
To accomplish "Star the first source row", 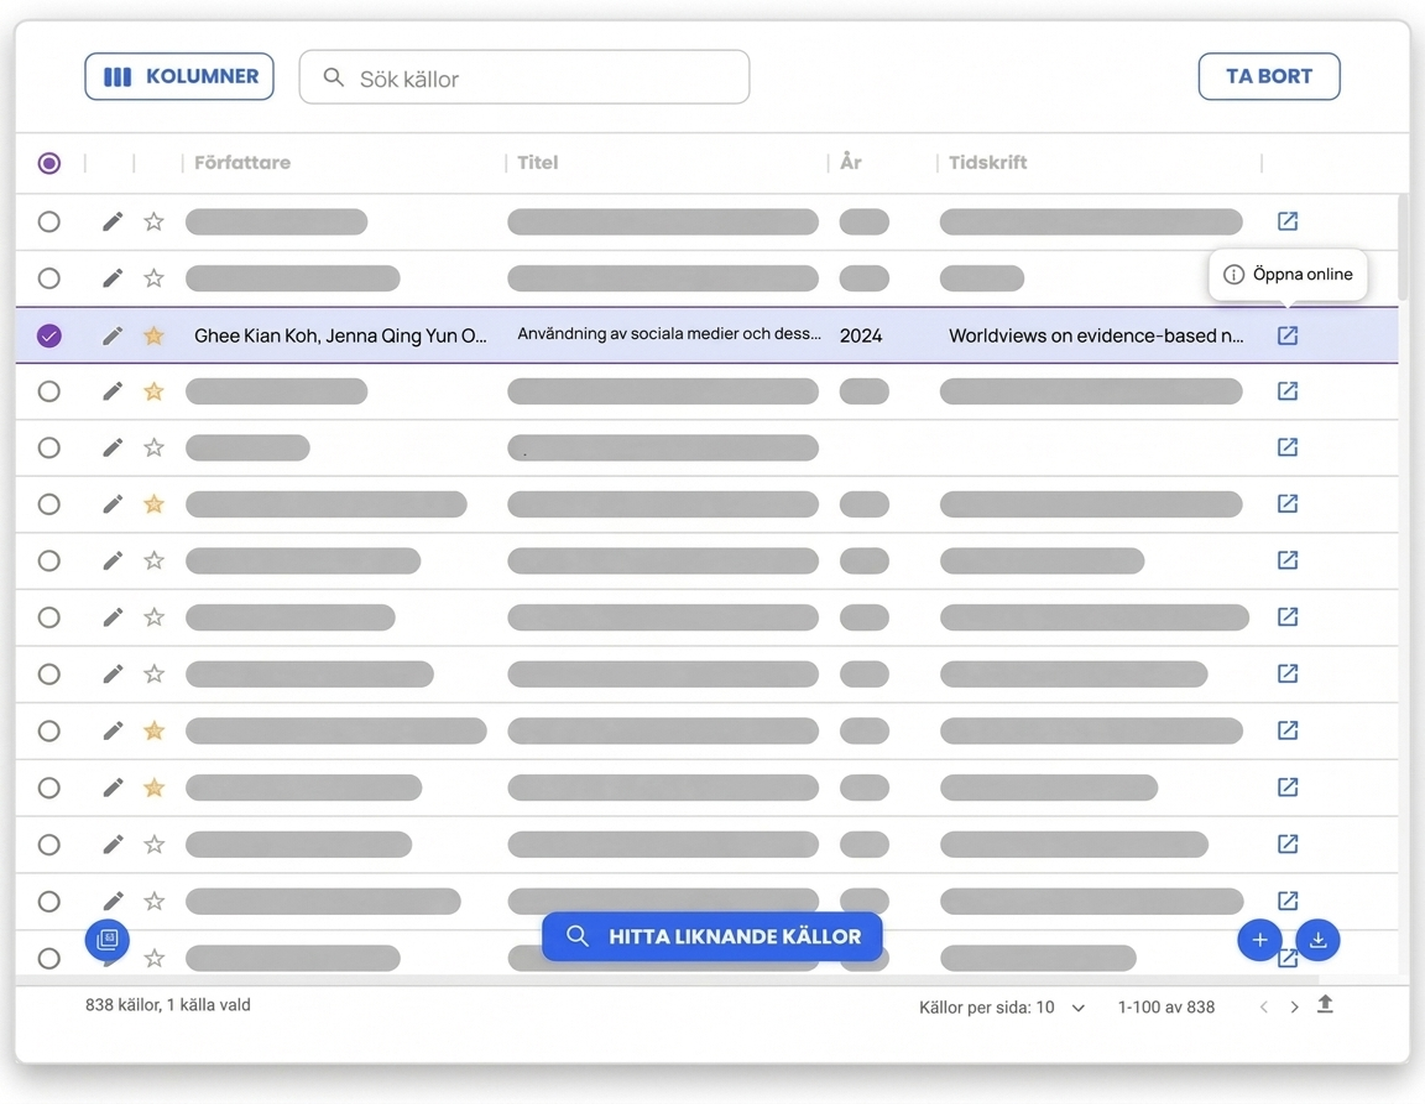I will (x=153, y=222).
